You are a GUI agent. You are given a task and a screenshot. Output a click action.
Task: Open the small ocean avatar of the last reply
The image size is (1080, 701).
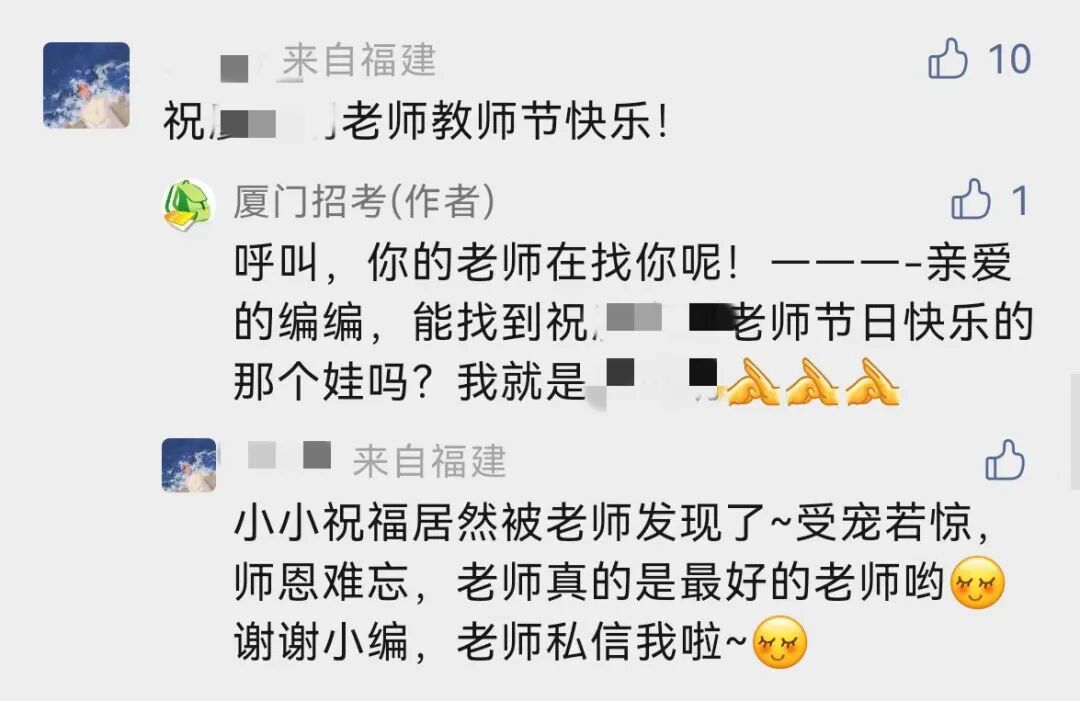189,465
